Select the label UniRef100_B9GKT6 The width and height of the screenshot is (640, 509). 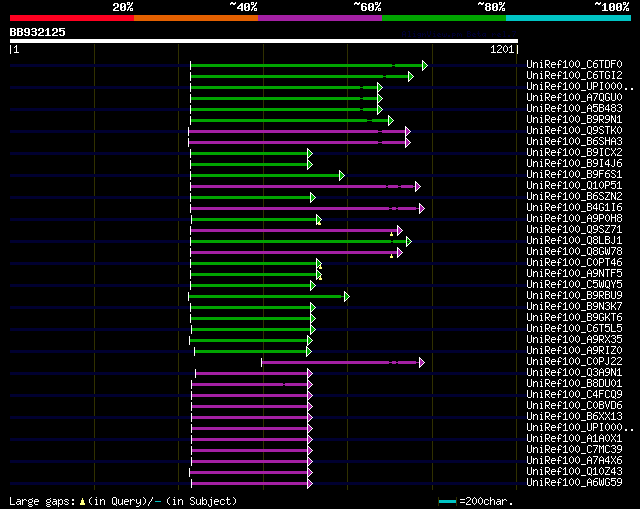(x=574, y=318)
